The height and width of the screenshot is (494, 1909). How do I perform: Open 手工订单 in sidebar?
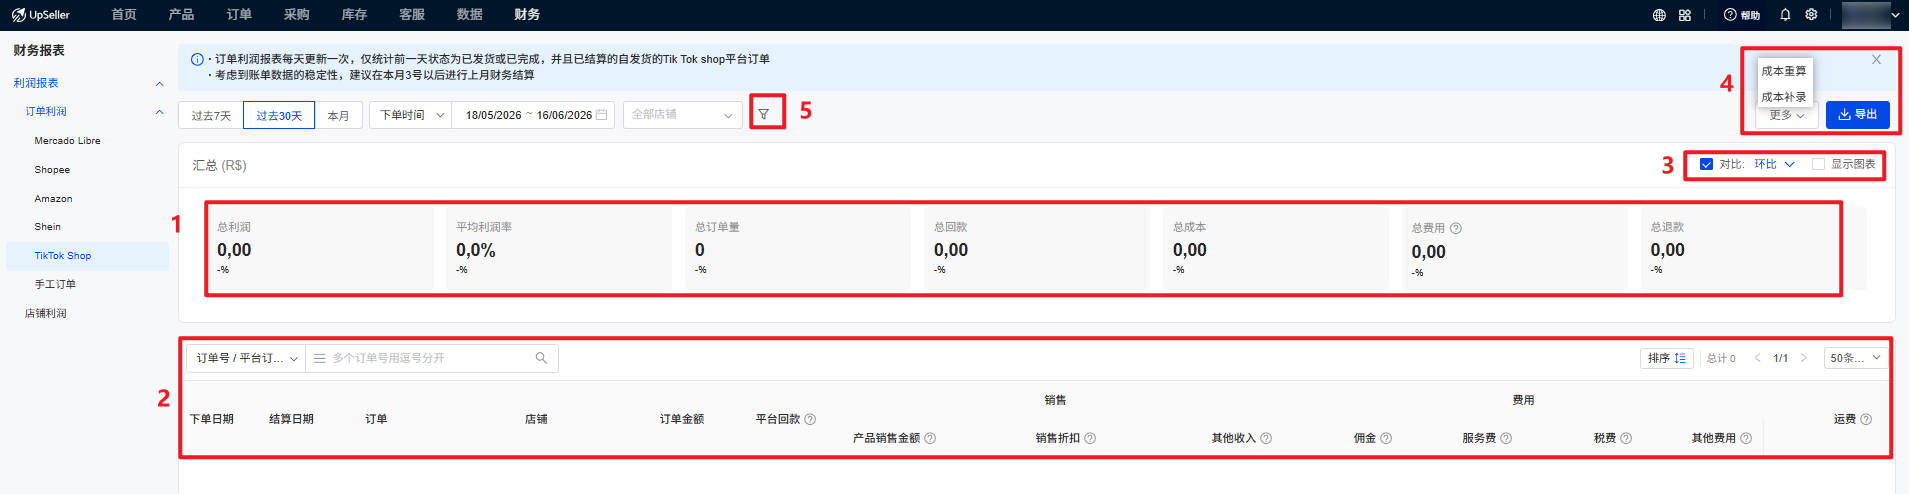pyautogui.click(x=55, y=285)
